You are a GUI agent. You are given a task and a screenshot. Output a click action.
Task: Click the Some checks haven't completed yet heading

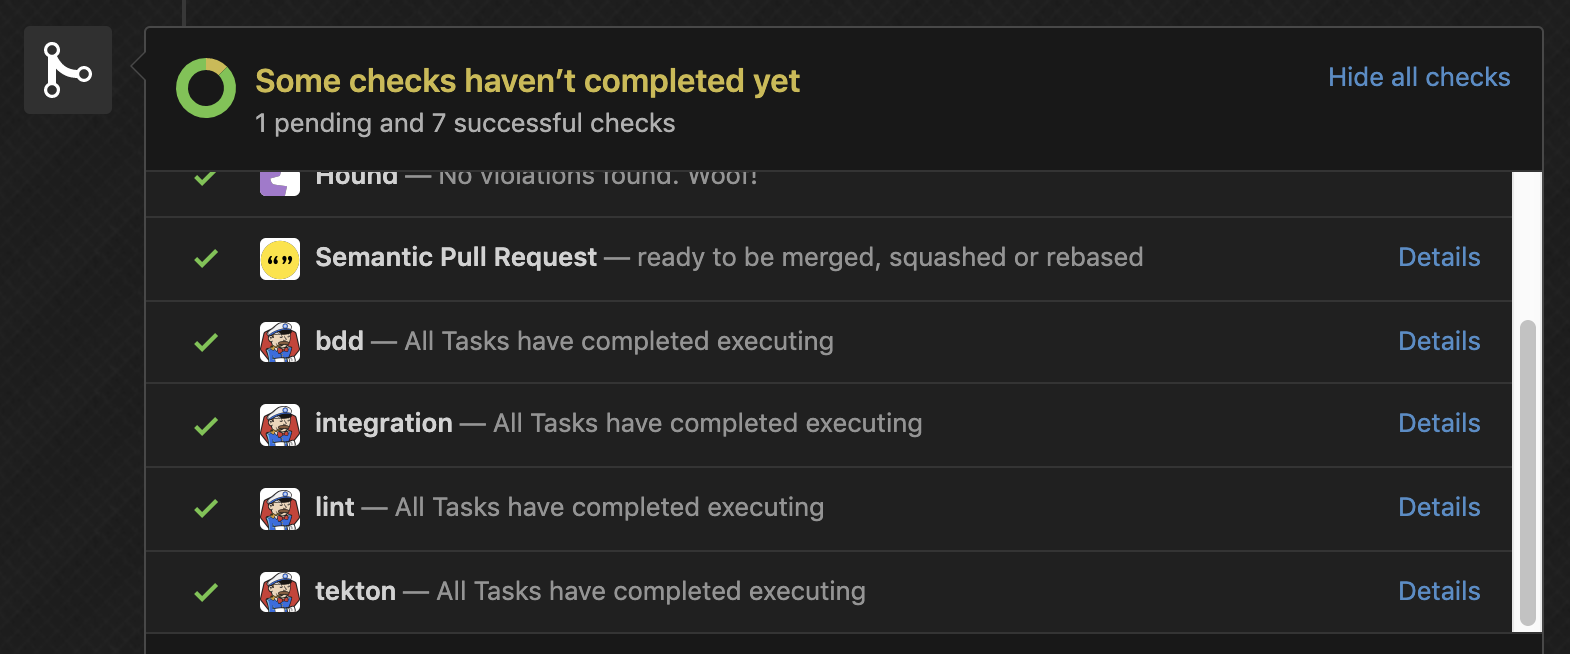527,81
